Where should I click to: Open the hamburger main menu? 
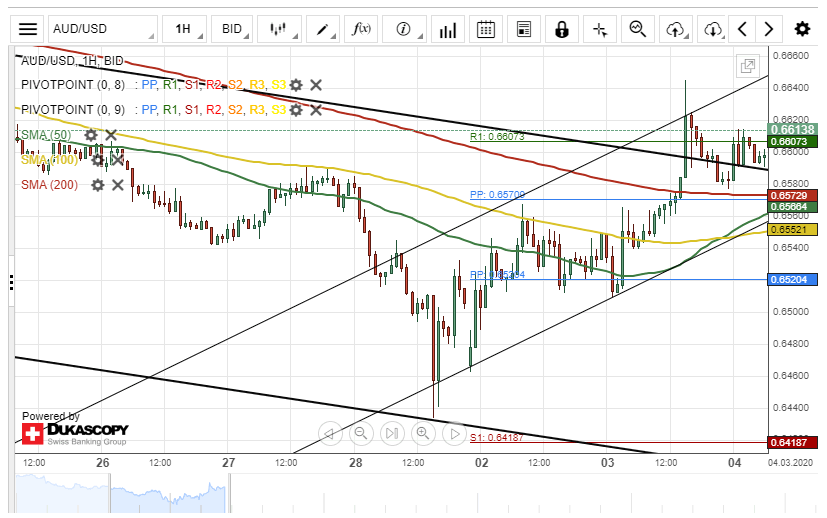(28, 29)
